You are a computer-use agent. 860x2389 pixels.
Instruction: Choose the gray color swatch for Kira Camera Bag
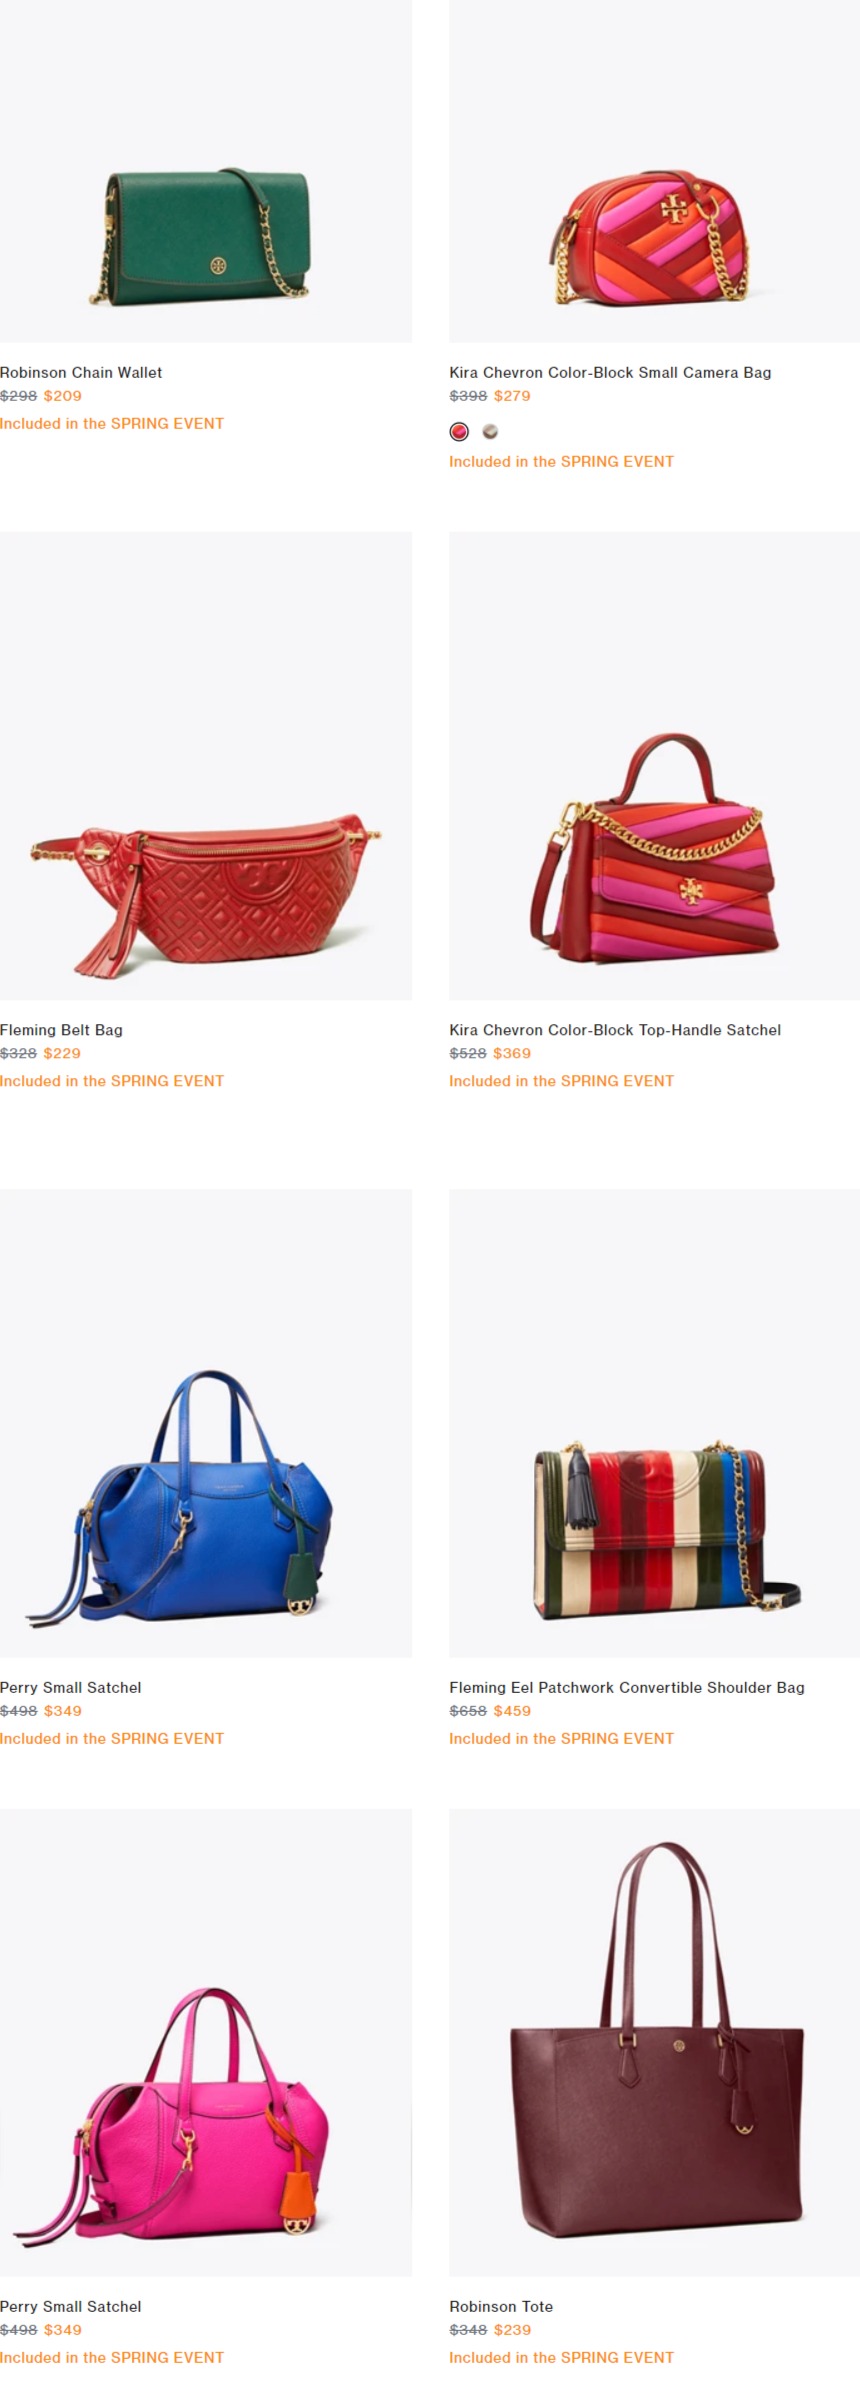(x=490, y=432)
